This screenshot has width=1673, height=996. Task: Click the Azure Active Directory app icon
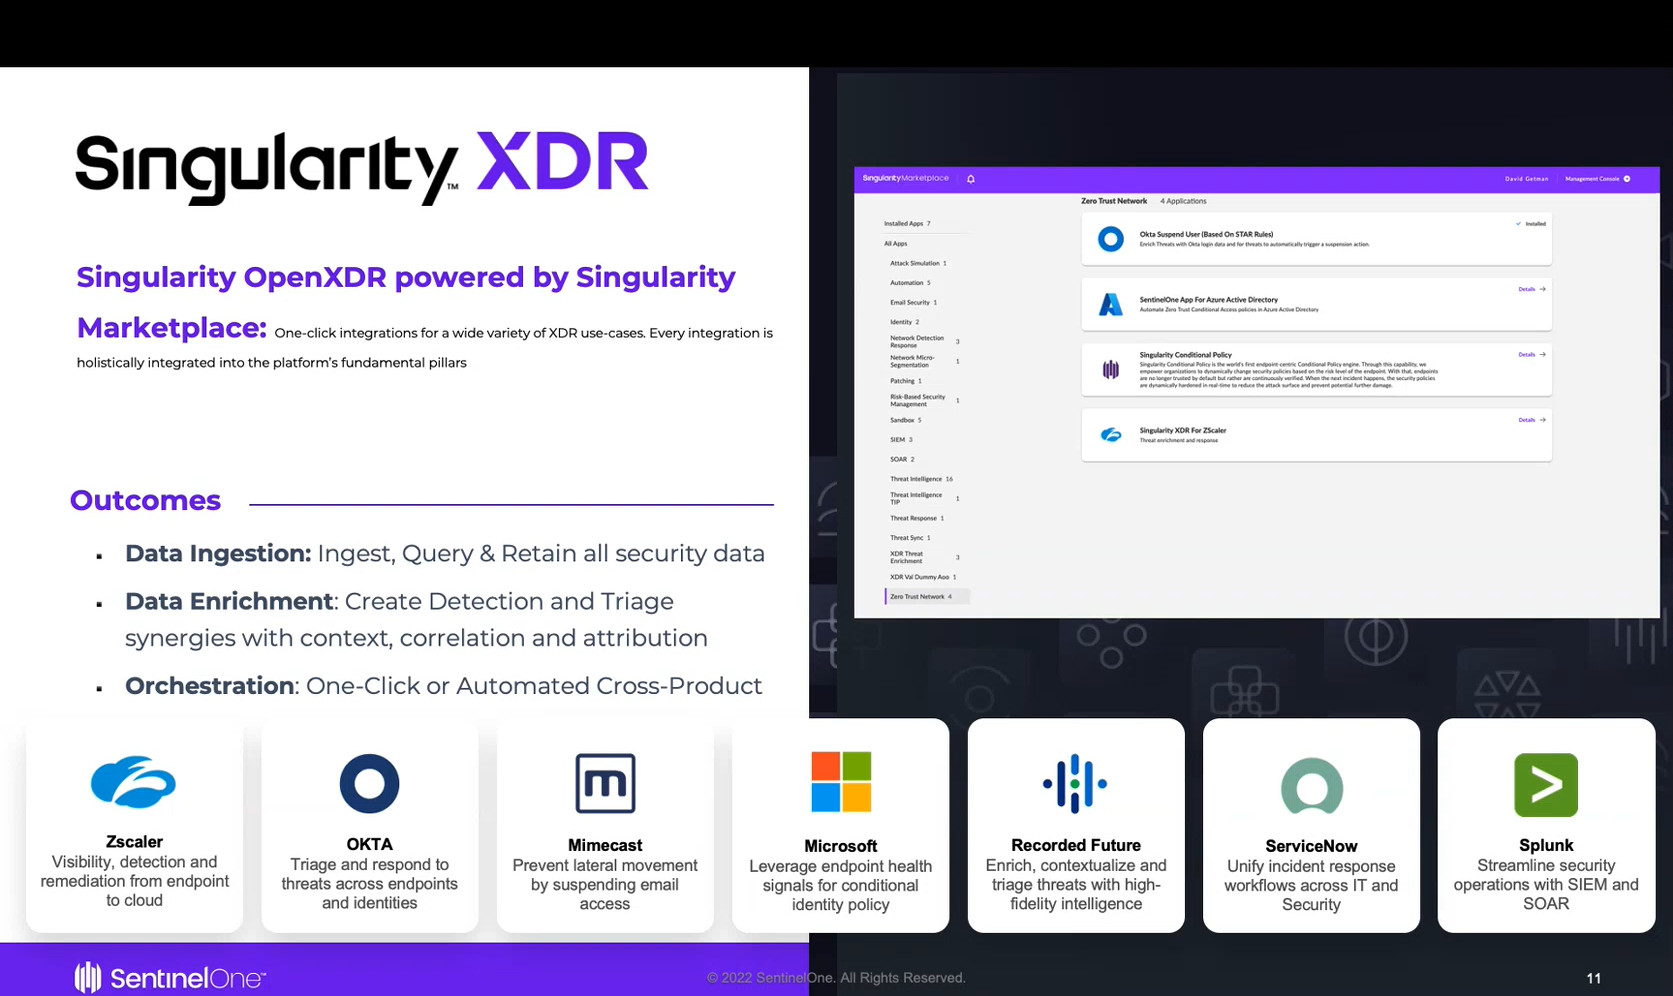point(1110,304)
